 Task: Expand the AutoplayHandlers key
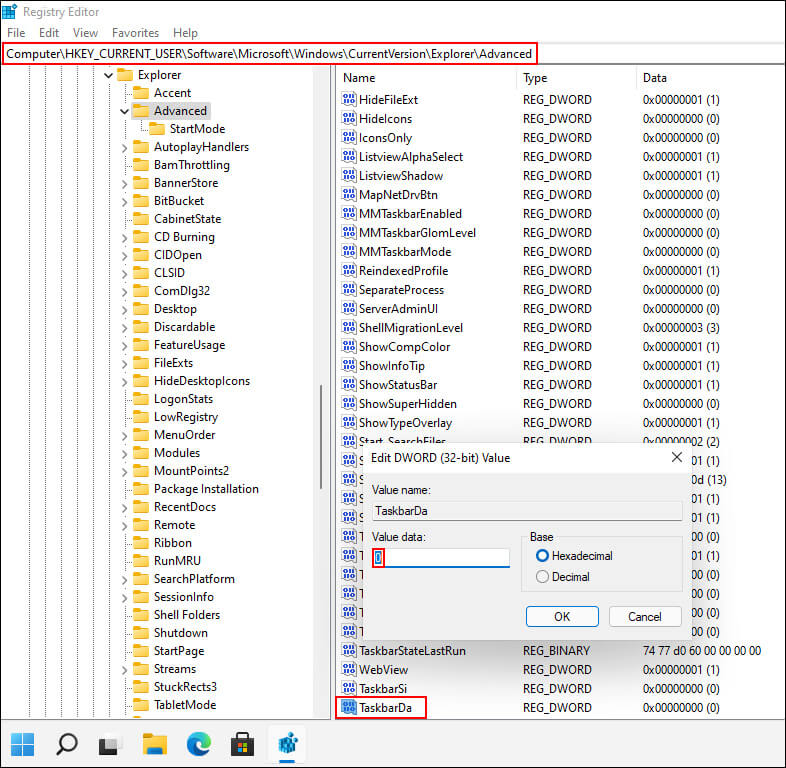pos(124,147)
